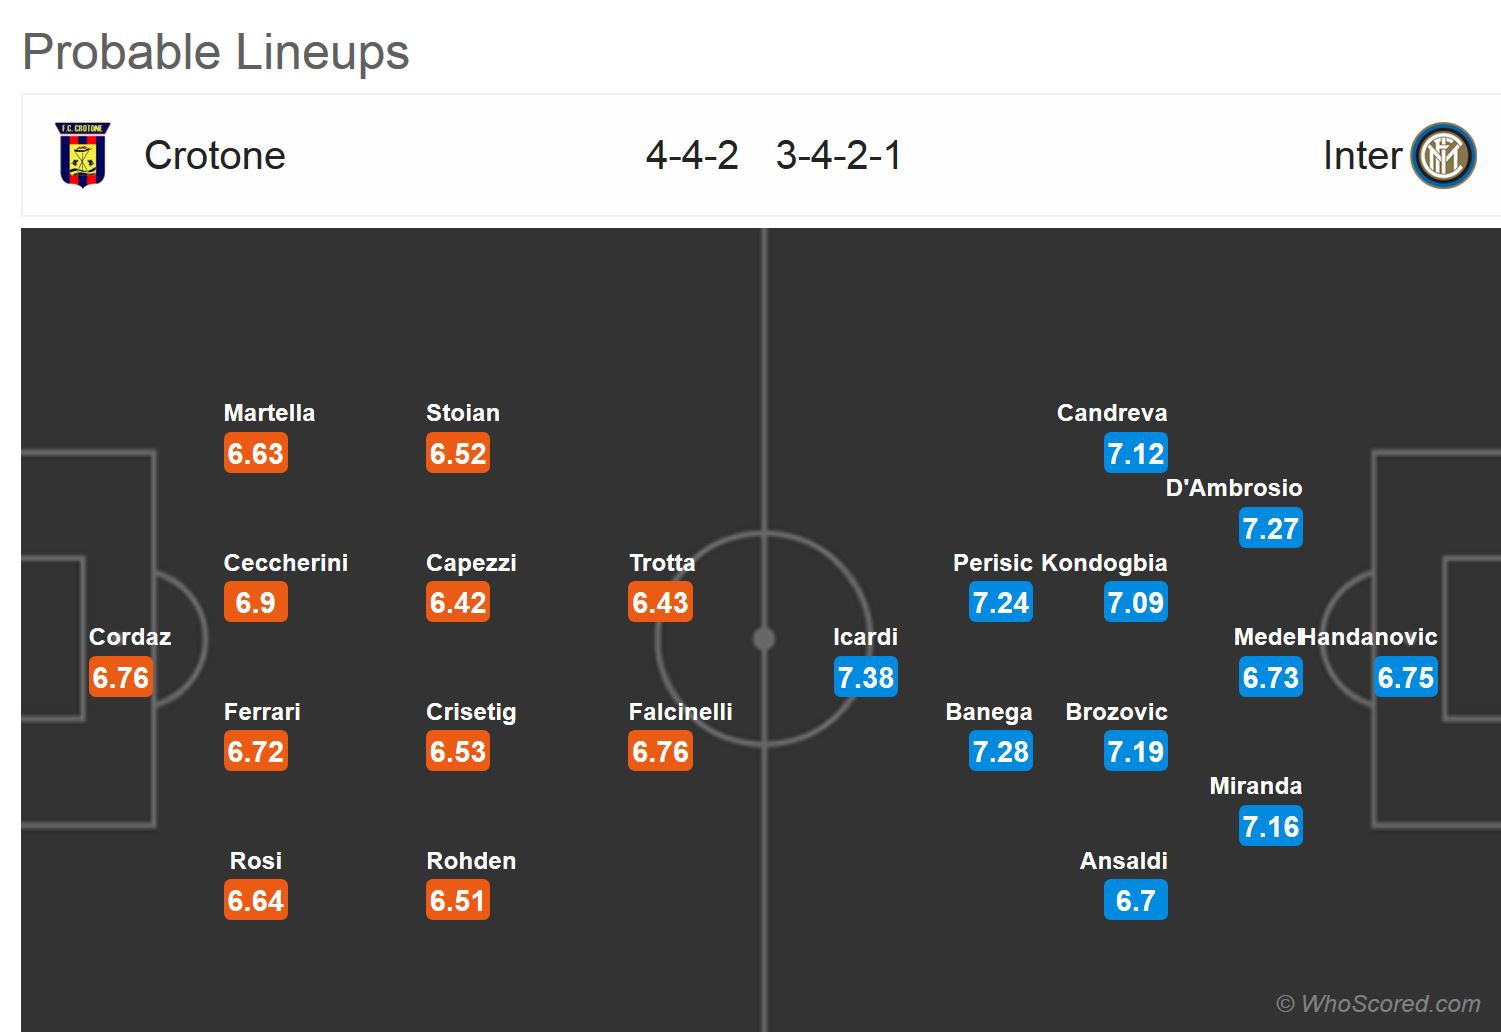Click the Inter club crest logo
This screenshot has height=1032, width=1501.
(1443, 155)
